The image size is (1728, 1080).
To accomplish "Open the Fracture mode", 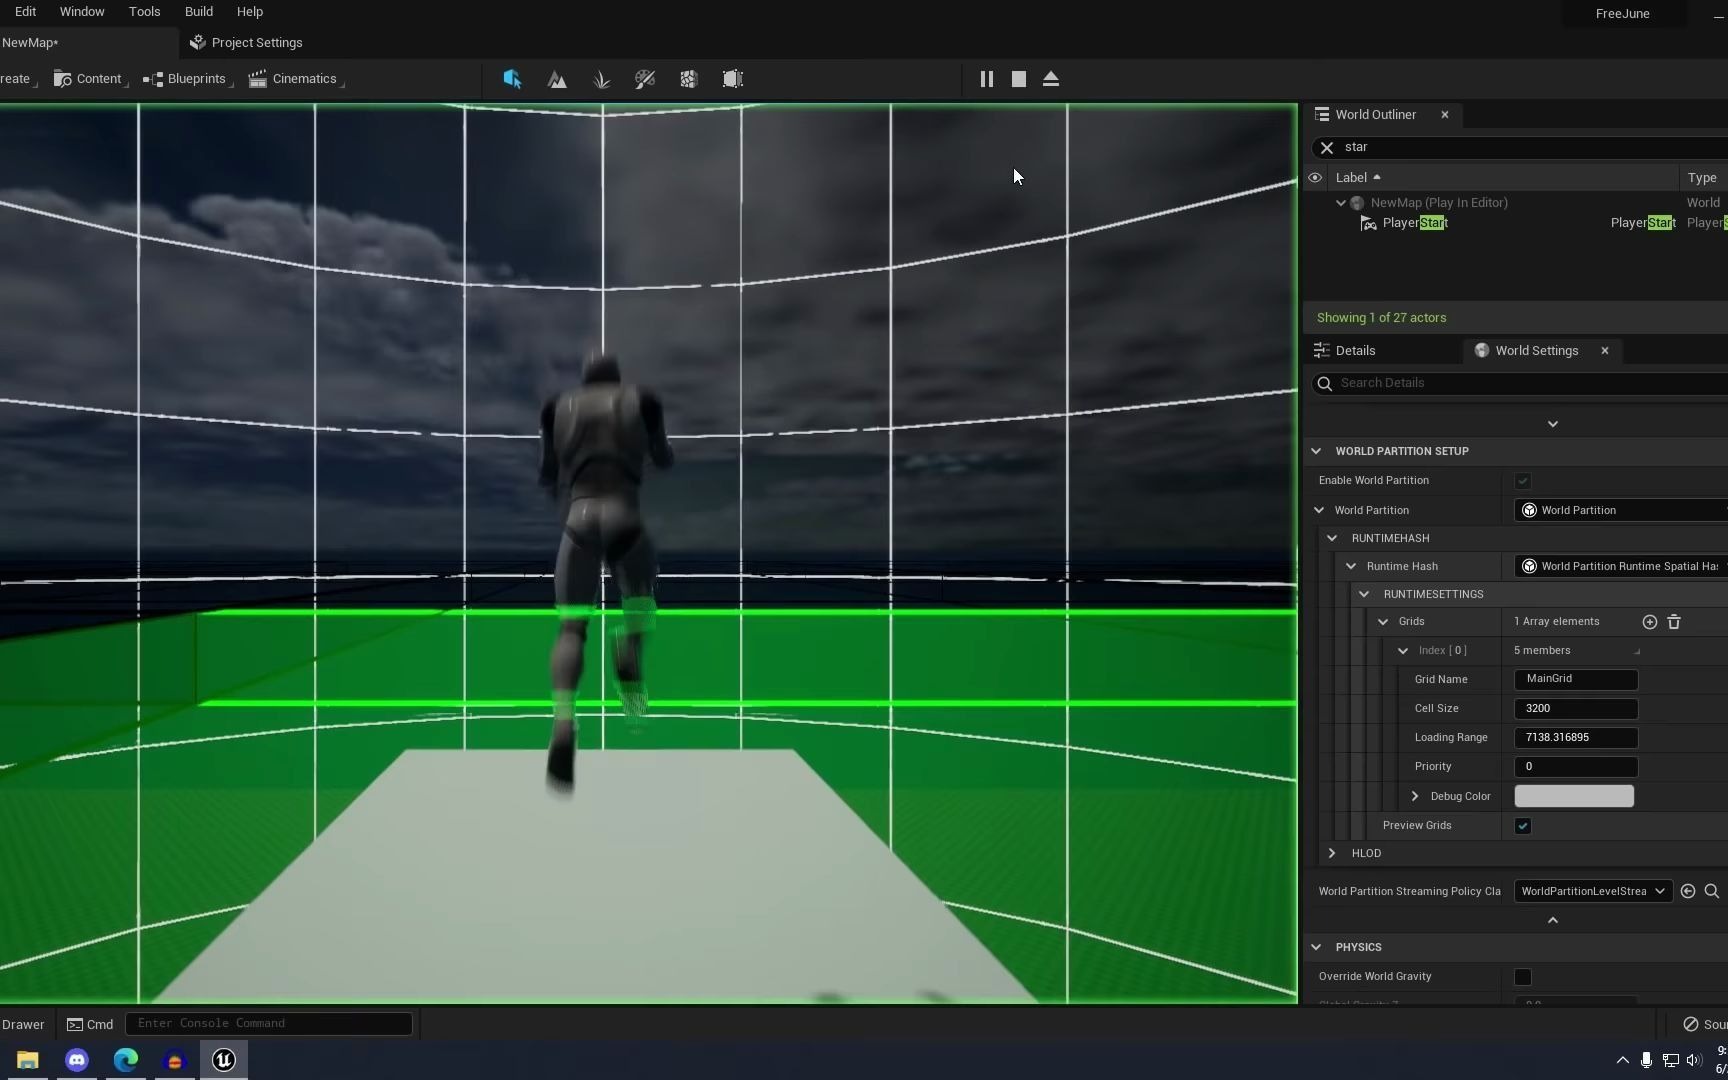I will tap(688, 79).
